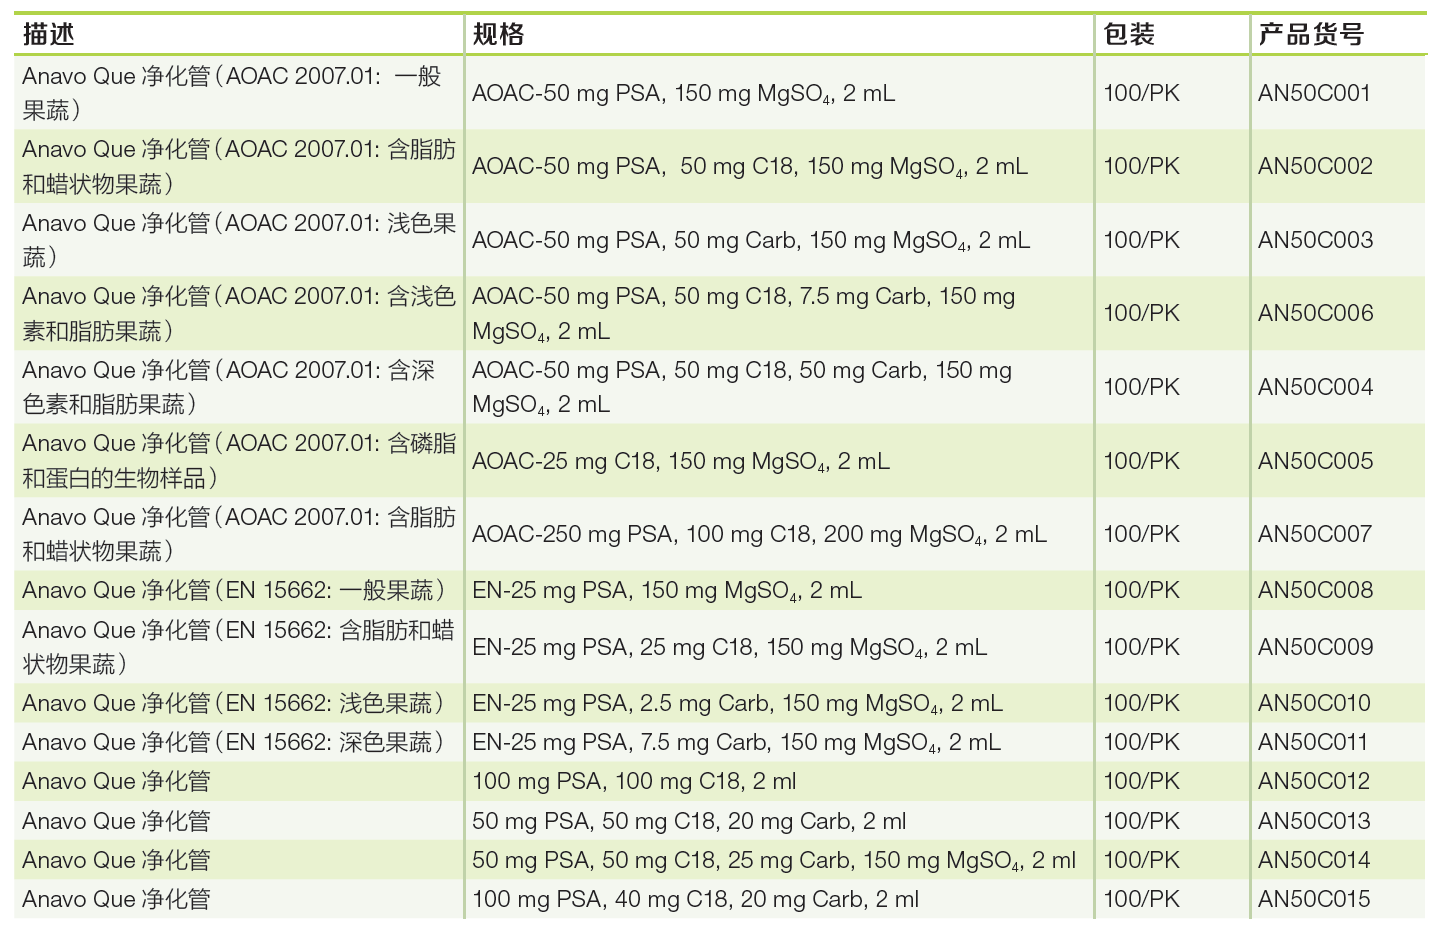The width and height of the screenshot is (1432, 926).
Task: Click spec 'AOAC-50 mg PSA, 50 mg C18, 150 mg MgSO4'
Action: pyautogui.click(x=750, y=167)
